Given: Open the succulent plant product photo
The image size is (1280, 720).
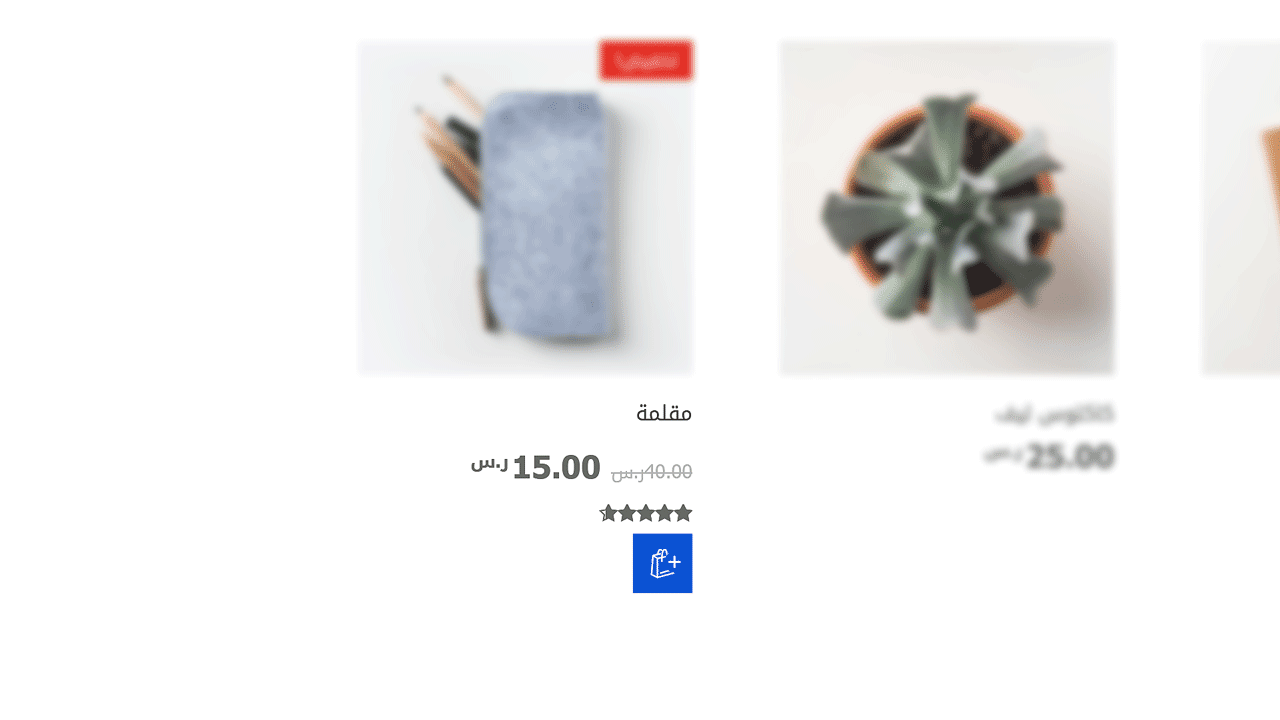Looking at the screenshot, I should point(947,208).
